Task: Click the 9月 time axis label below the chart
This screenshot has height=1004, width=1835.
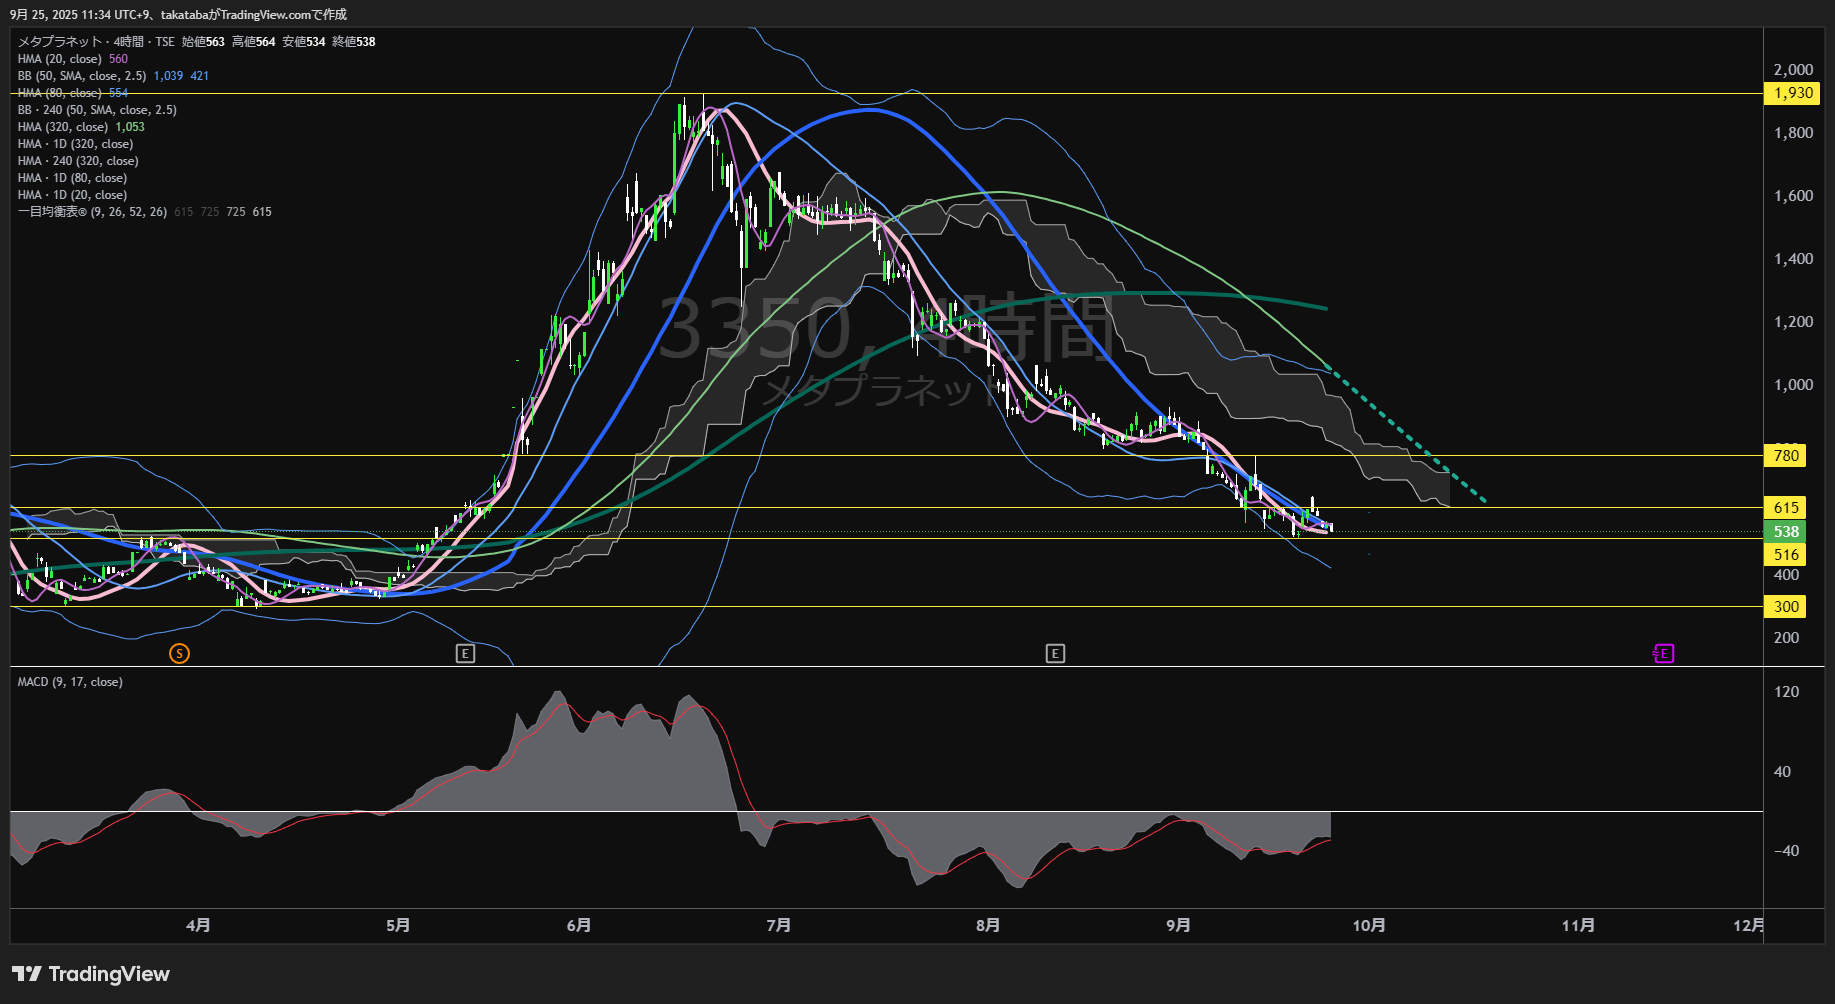Action: point(1178,925)
